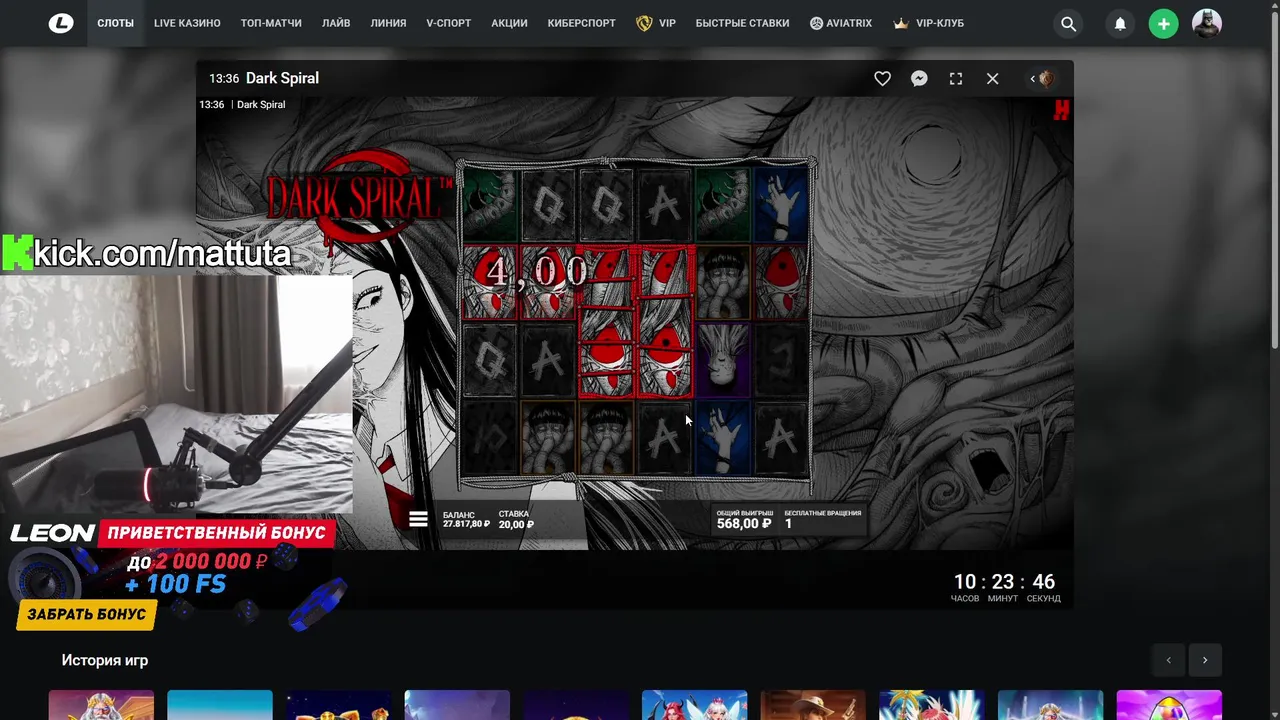The width and height of the screenshot is (1280, 720).
Task: Open the chat messenger icon
Action: 919,78
